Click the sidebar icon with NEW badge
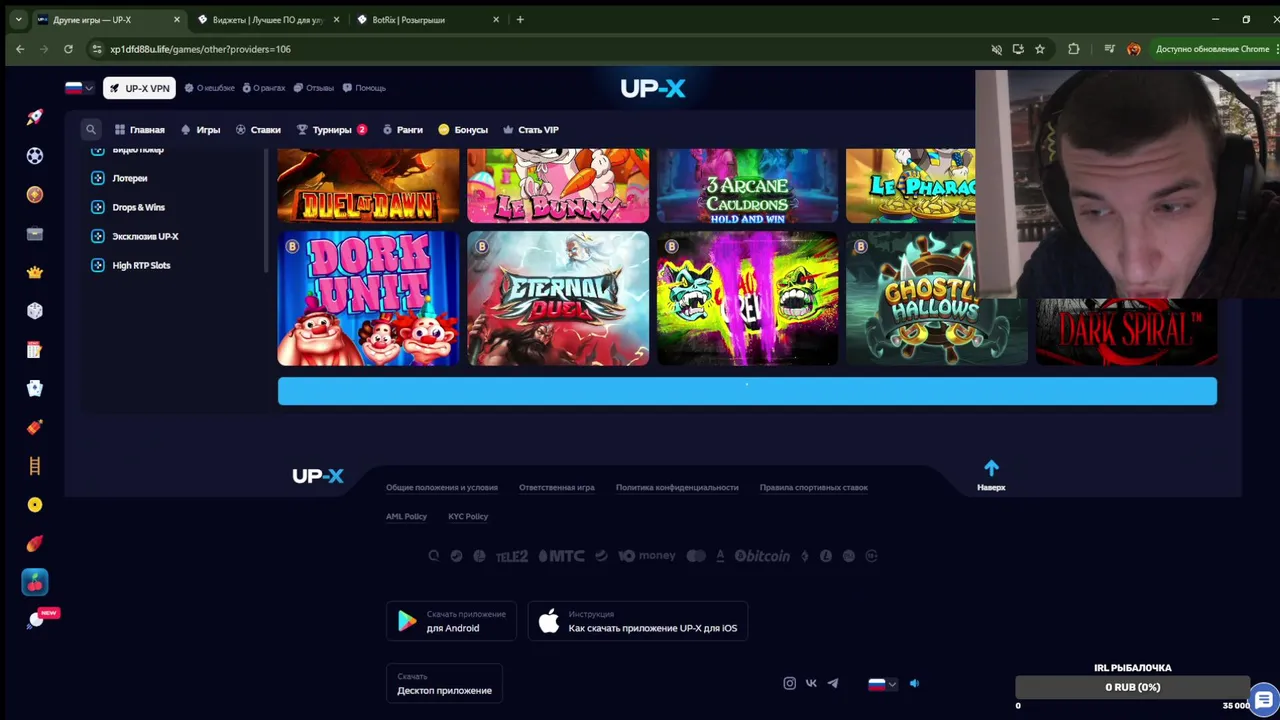The height and width of the screenshot is (720, 1280). pos(38,619)
